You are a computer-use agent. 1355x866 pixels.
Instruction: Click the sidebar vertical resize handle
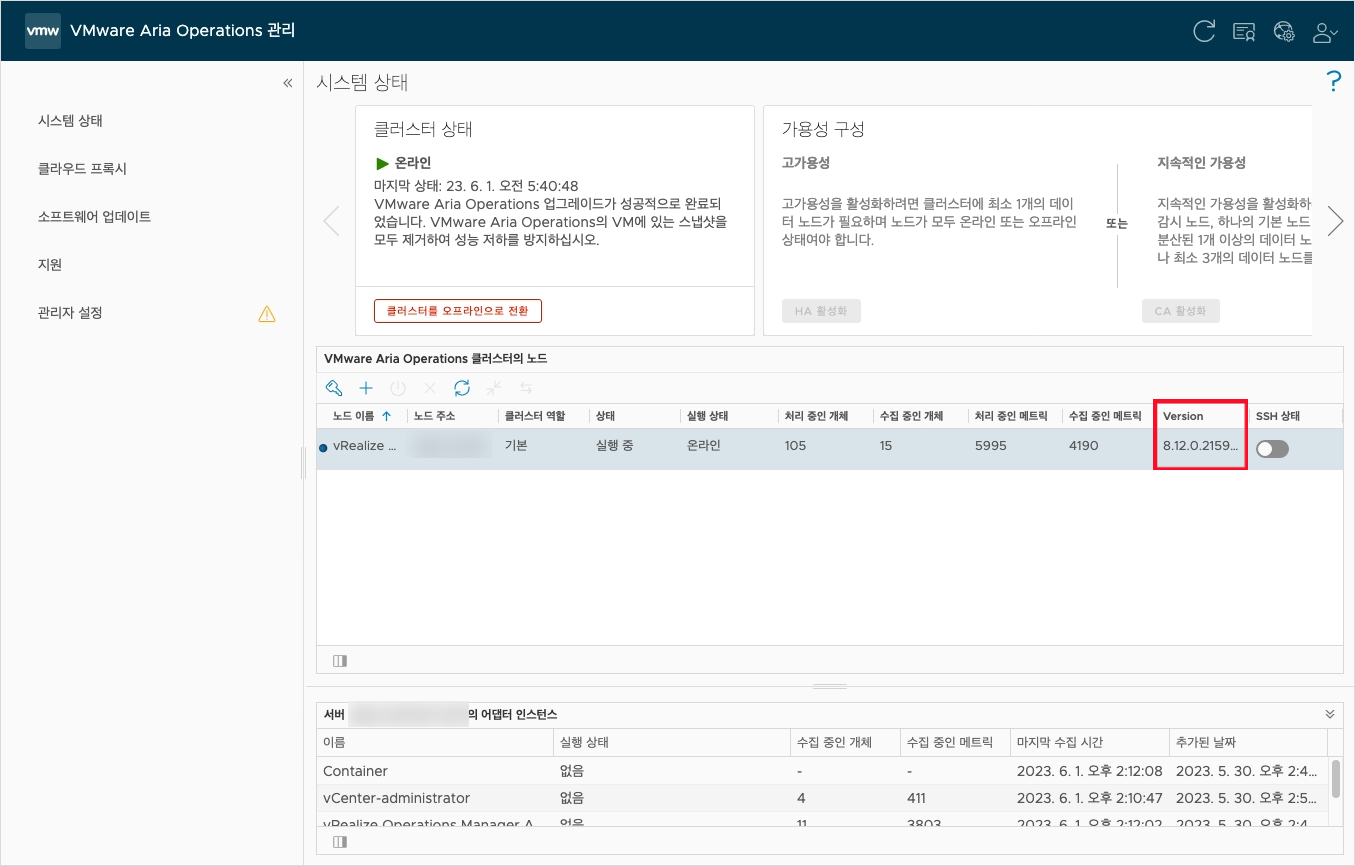303,462
